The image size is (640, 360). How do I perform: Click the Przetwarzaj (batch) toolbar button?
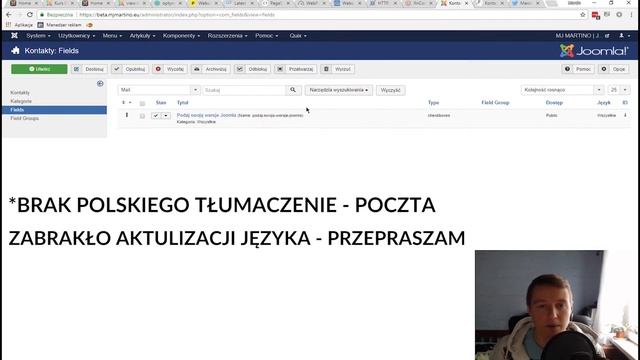point(296,69)
